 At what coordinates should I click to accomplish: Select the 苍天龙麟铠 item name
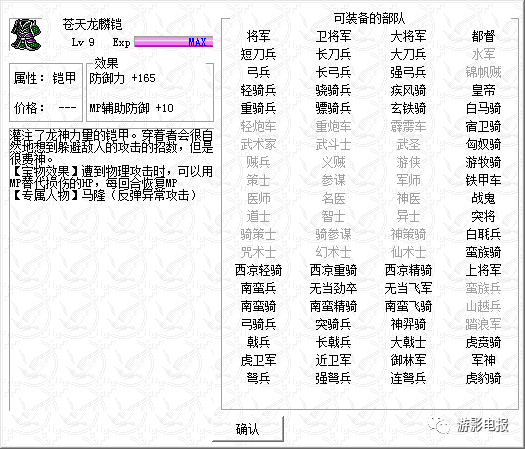92,24
